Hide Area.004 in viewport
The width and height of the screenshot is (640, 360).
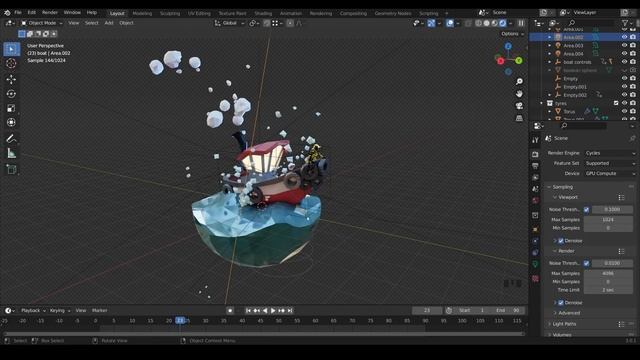pos(624,53)
